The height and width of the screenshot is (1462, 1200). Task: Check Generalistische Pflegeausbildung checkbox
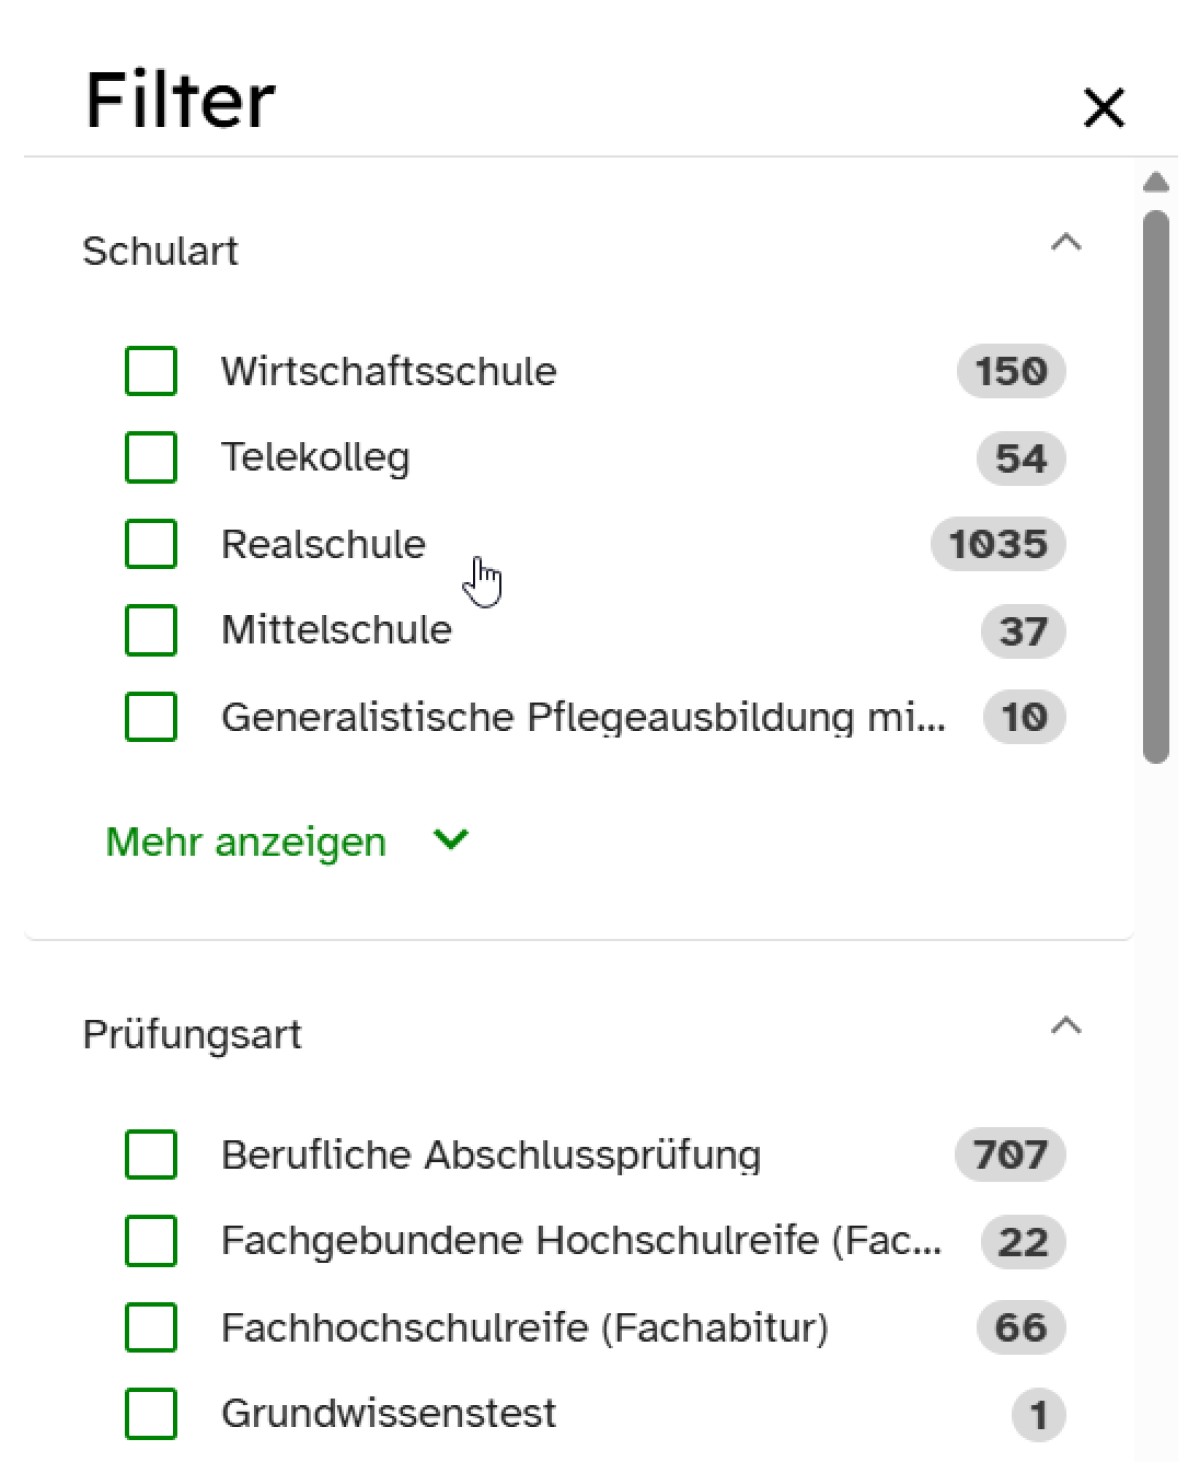click(151, 716)
